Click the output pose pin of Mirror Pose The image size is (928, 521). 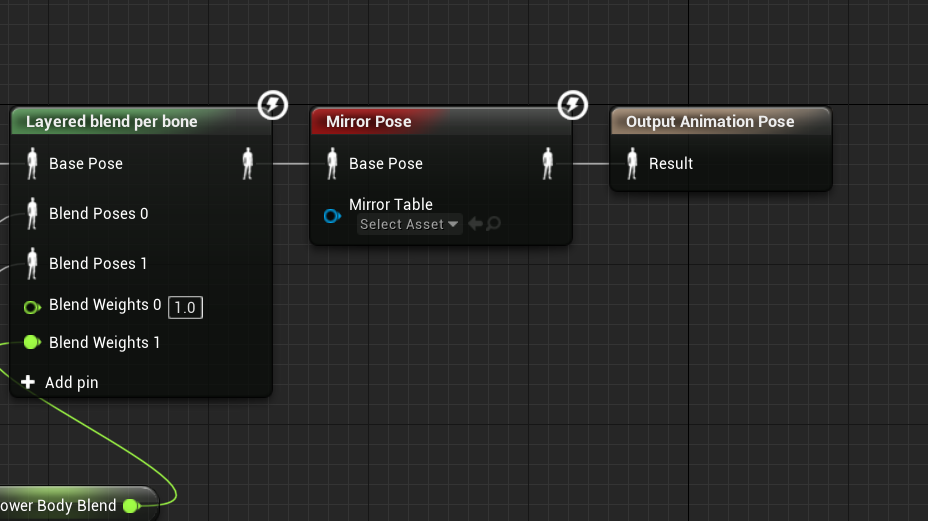tap(548, 163)
